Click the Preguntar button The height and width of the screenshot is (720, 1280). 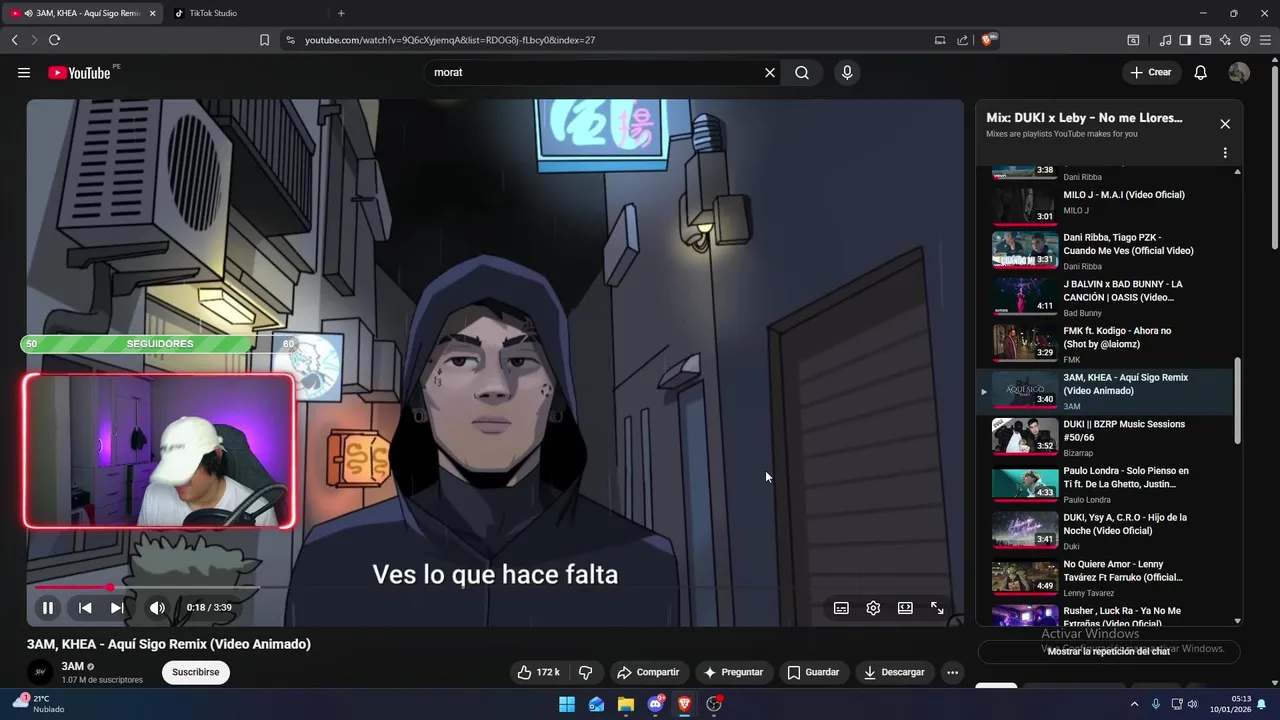pos(733,673)
